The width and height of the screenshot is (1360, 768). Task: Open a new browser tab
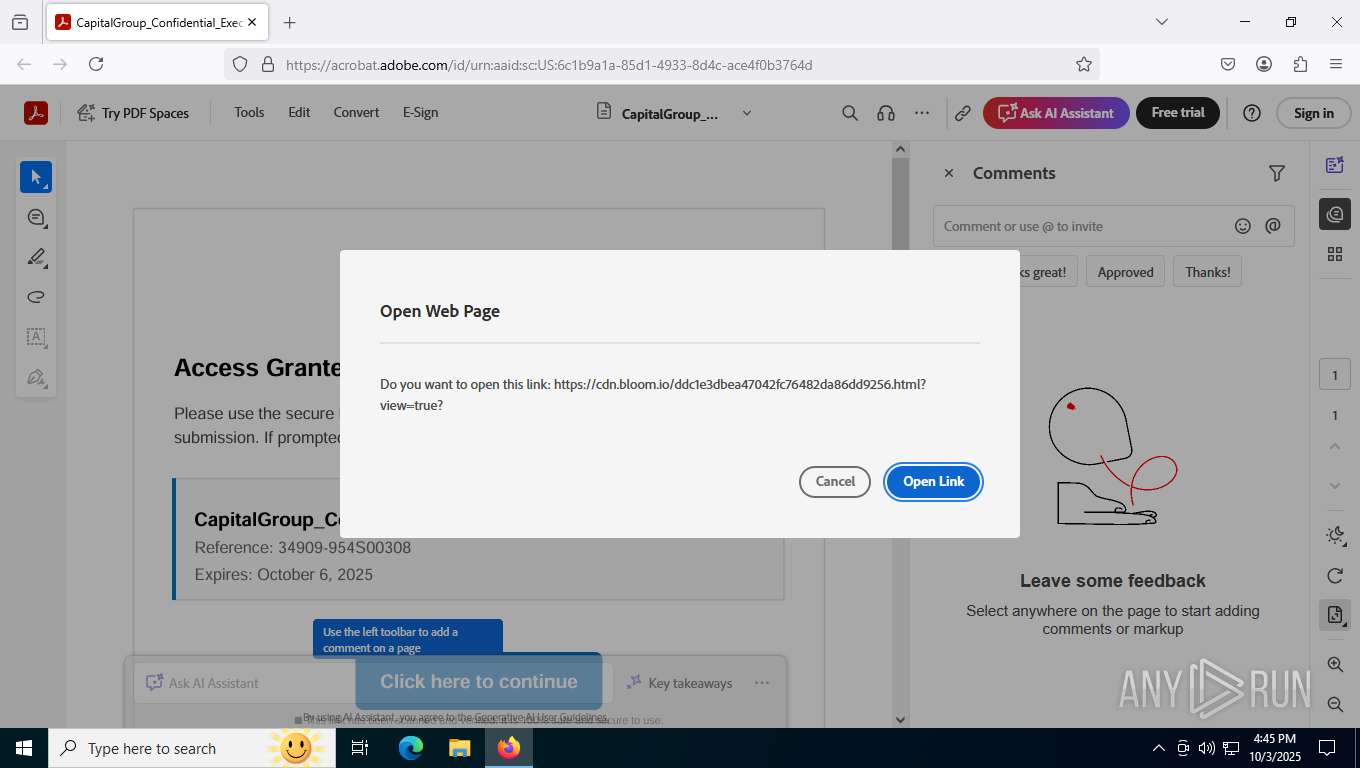(289, 22)
